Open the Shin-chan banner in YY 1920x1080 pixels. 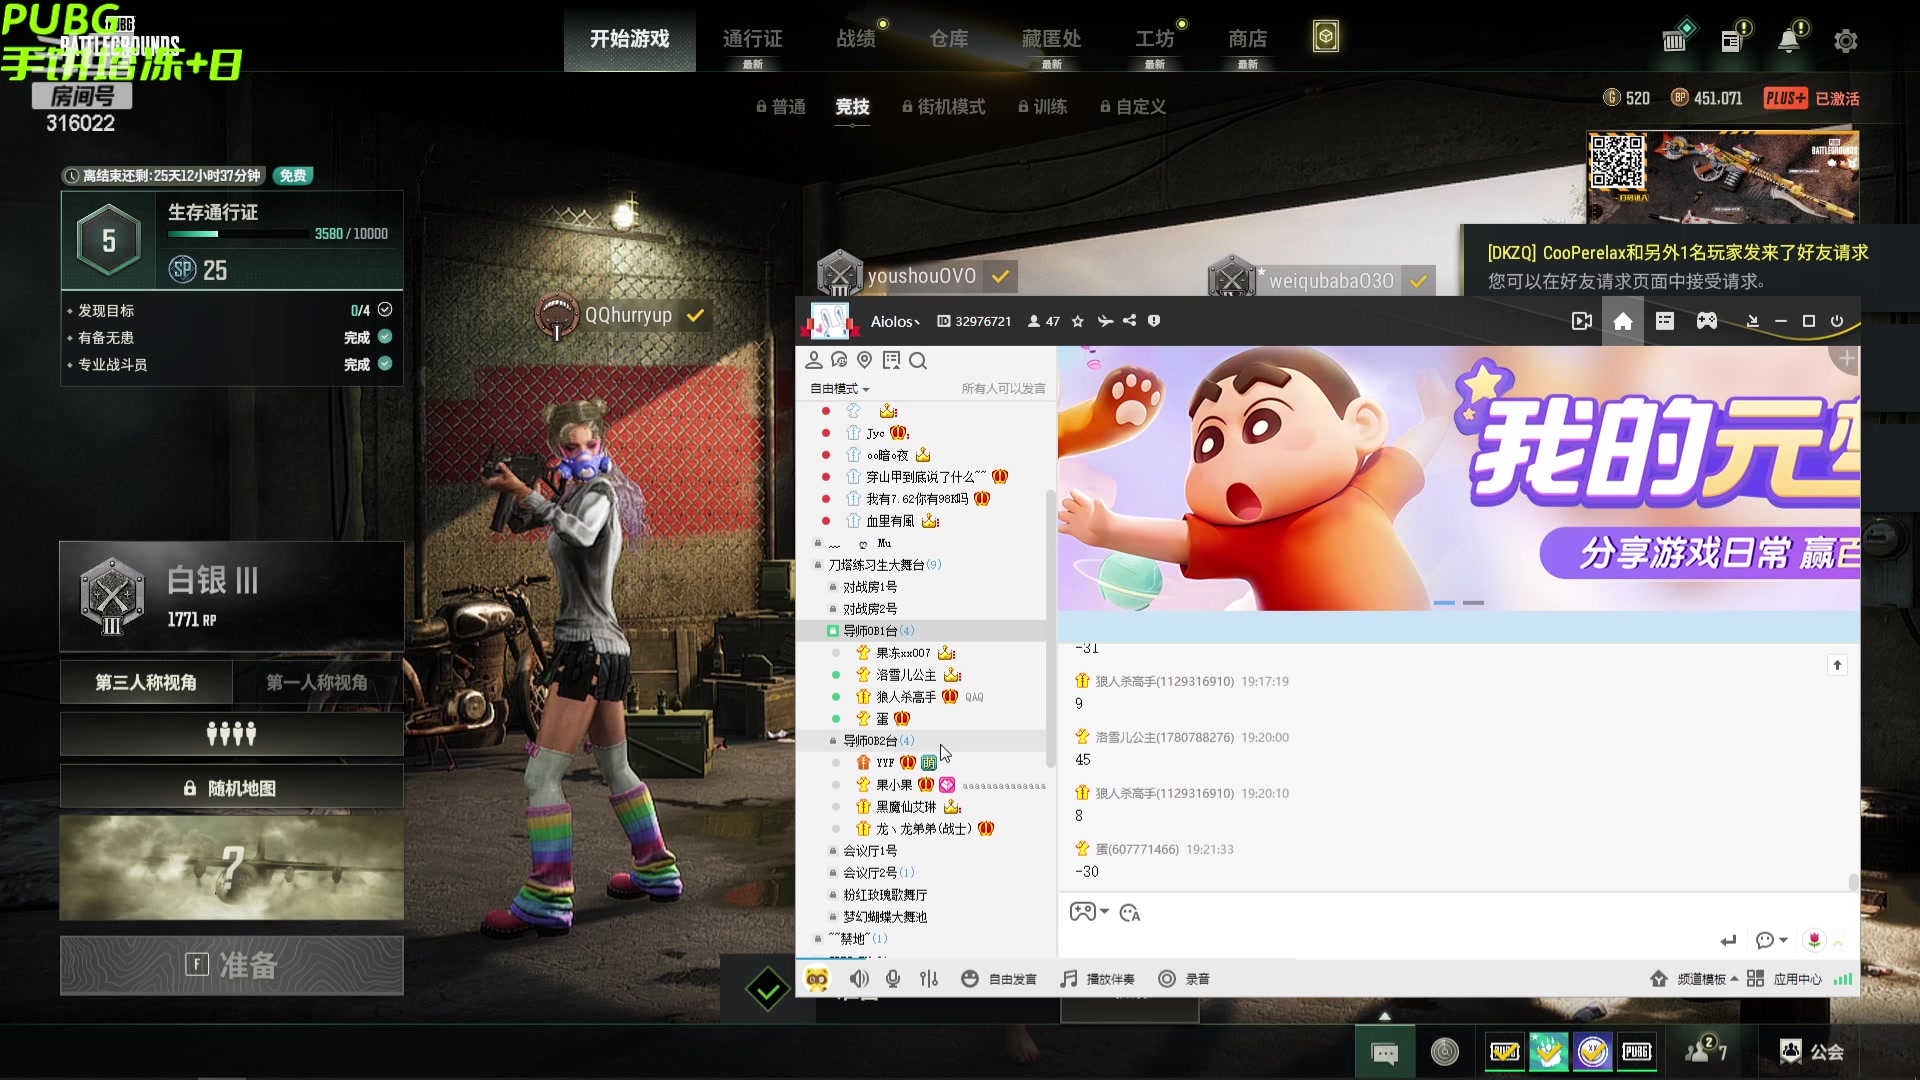1459,478
